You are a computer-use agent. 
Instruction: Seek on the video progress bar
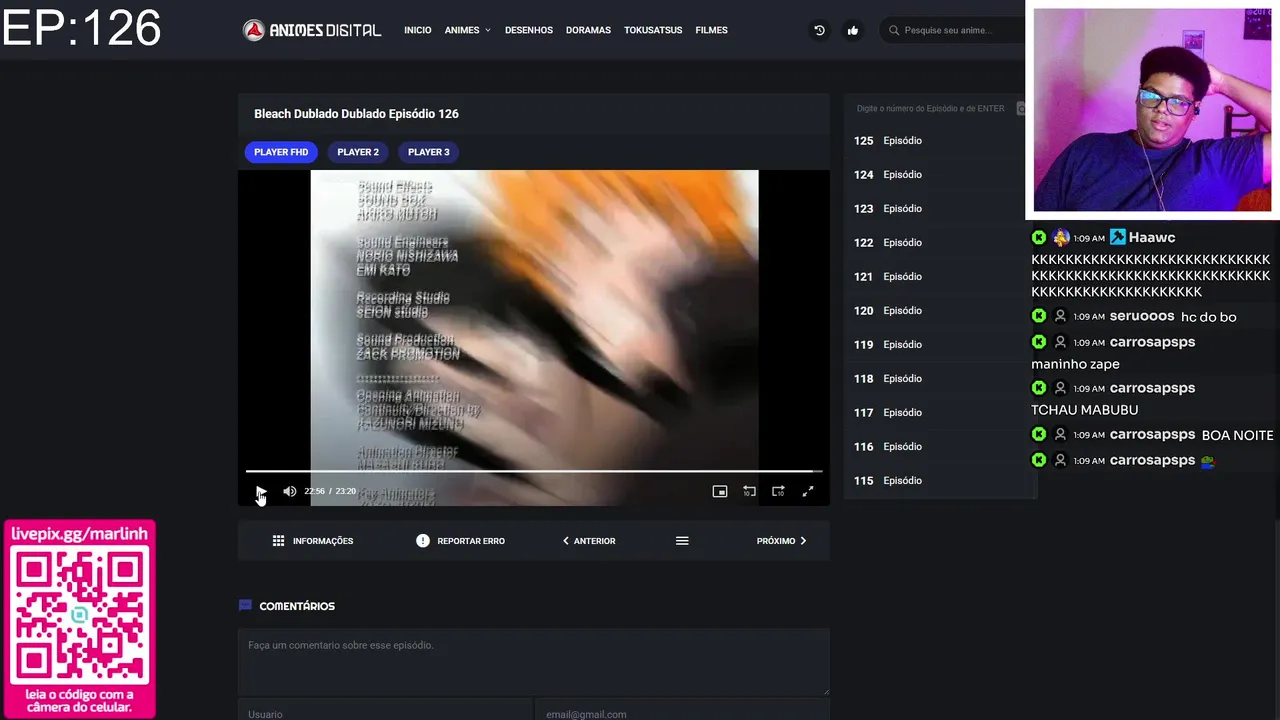[534, 471]
